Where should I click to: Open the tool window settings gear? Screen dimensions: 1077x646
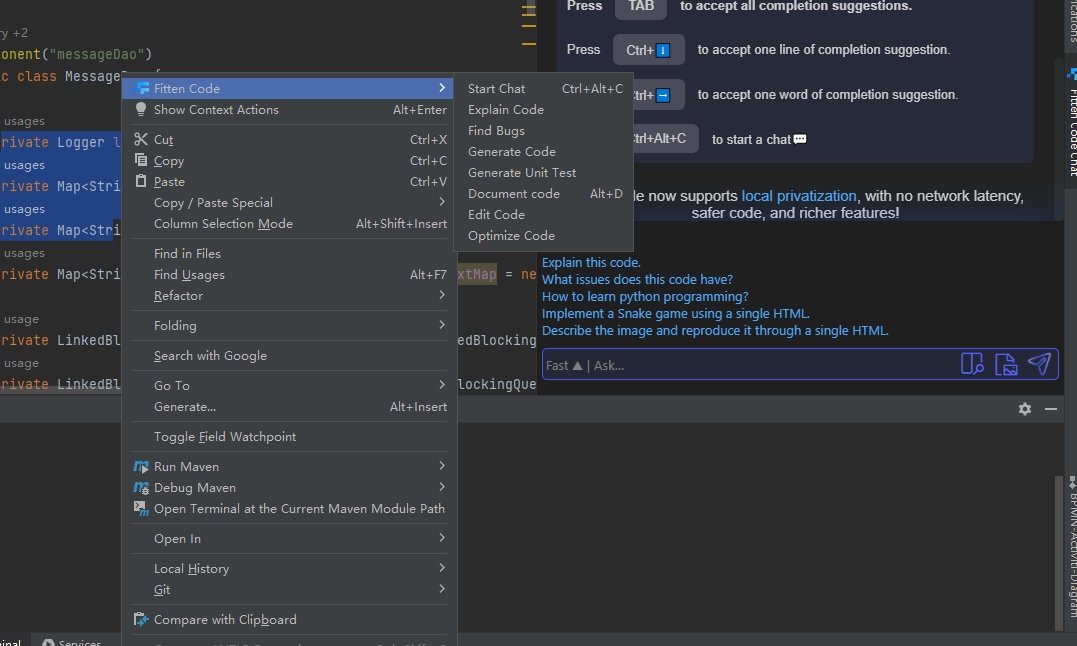(x=1025, y=409)
